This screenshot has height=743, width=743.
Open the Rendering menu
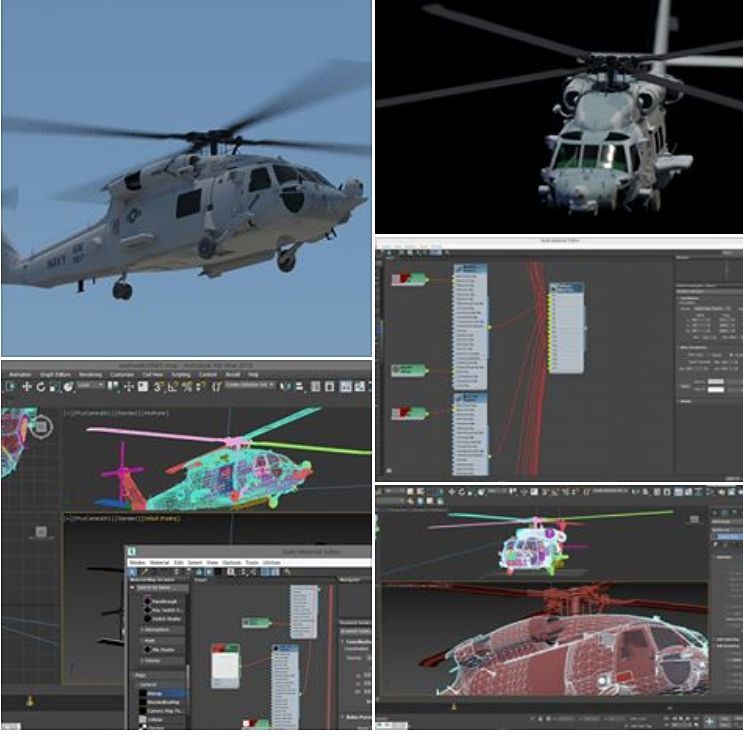tap(90, 374)
